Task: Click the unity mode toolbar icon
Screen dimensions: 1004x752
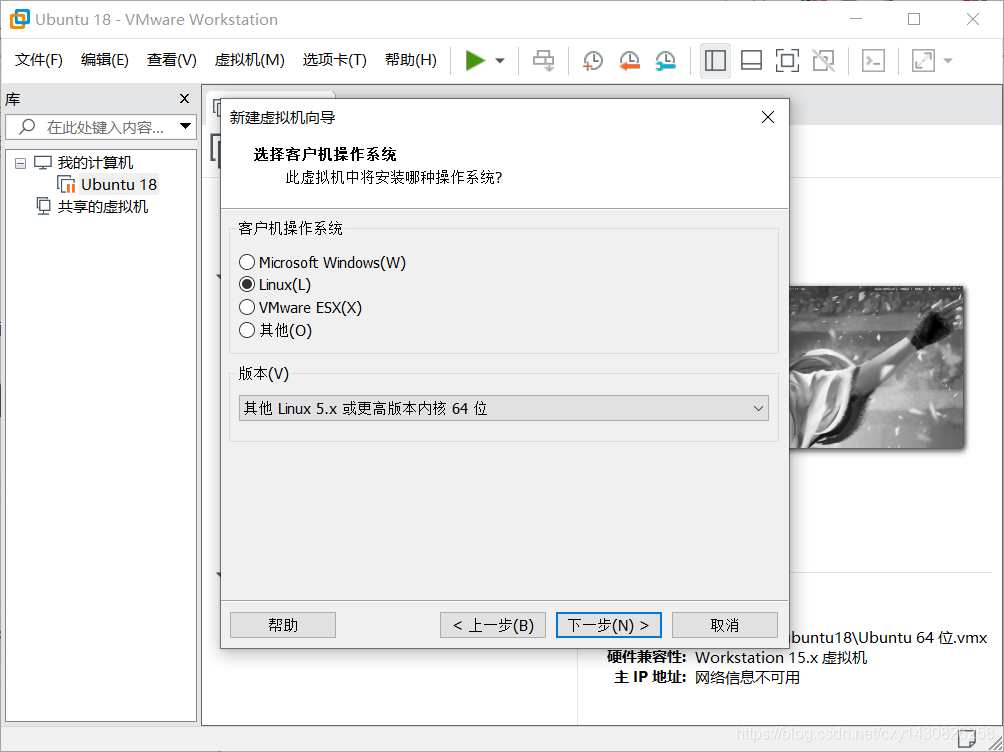Action: coord(823,61)
